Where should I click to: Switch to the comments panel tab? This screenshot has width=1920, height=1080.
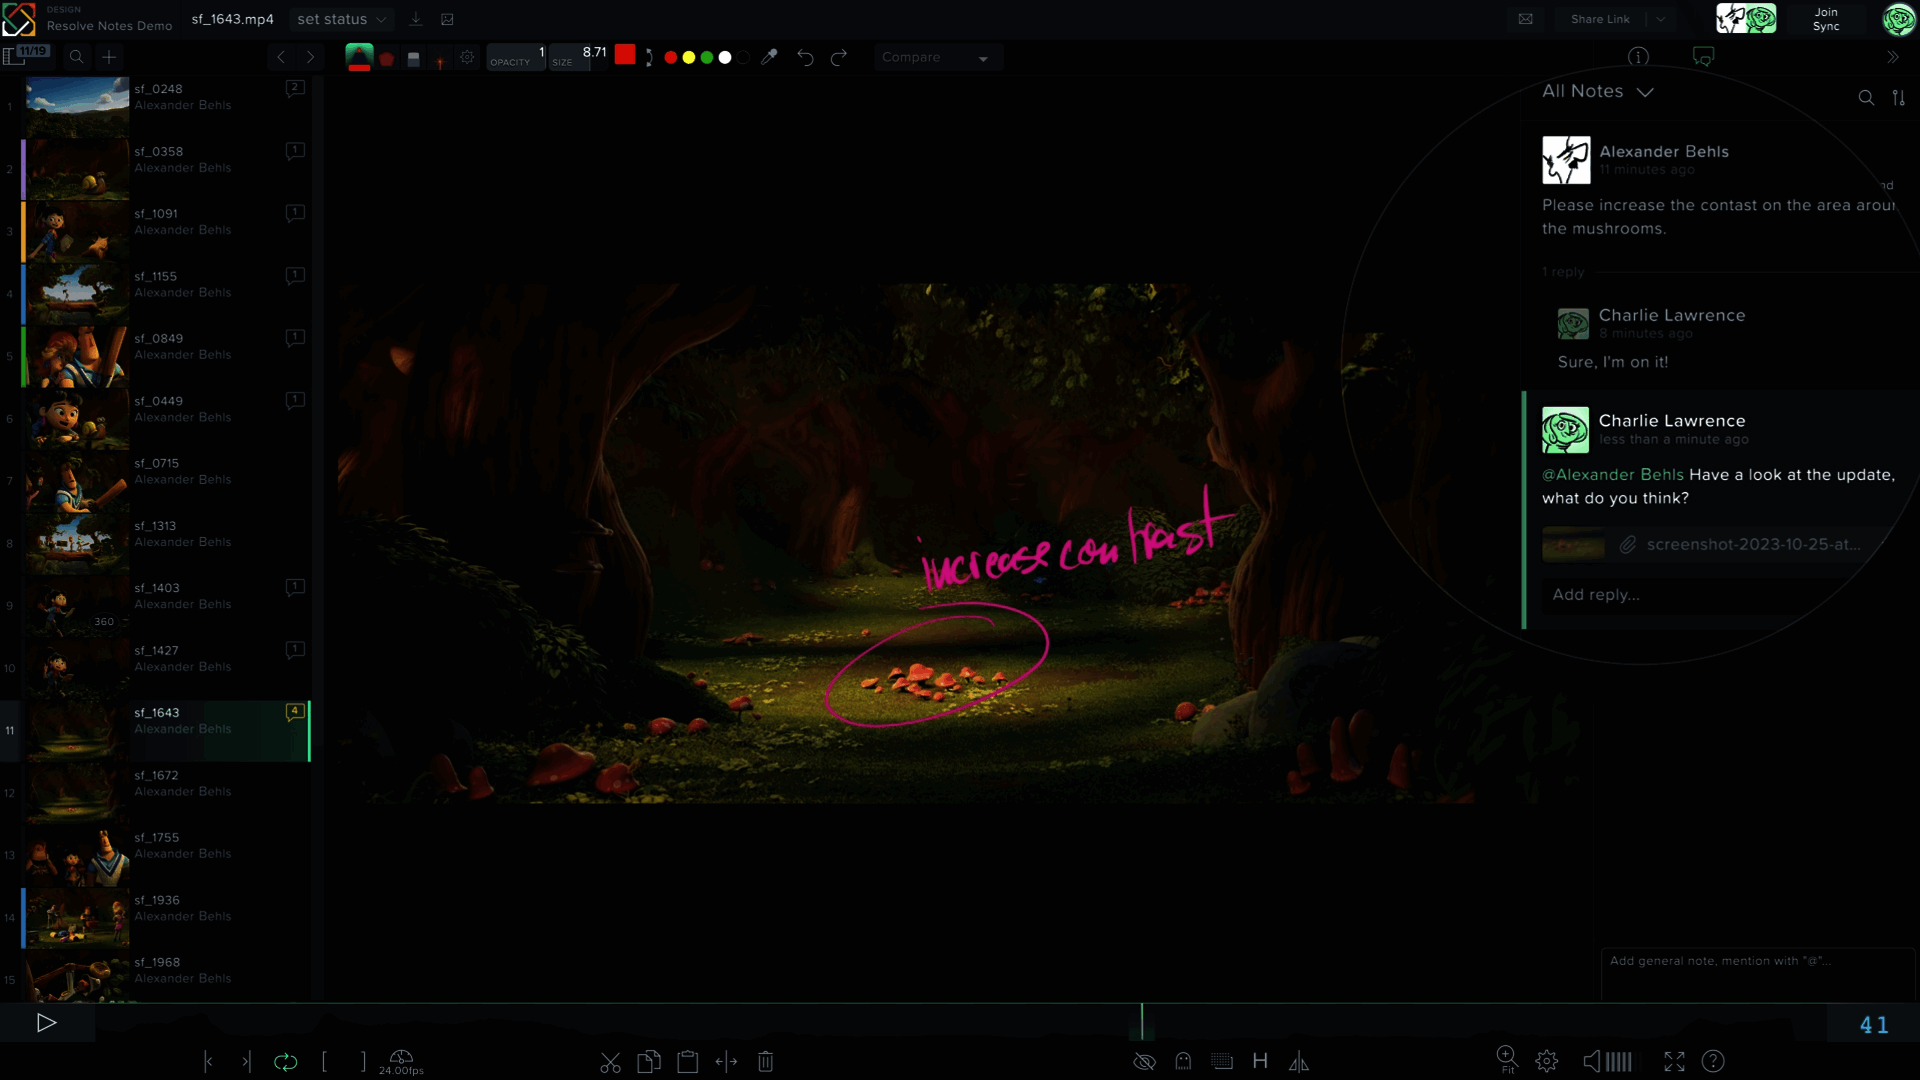point(1703,57)
